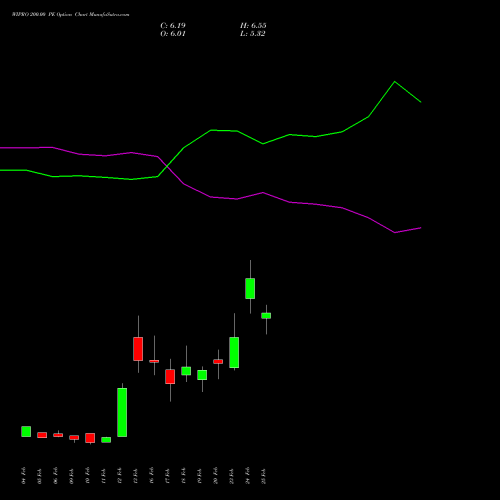Click the low value L: 5.32
Image resolution: width=500 pixels, height=500 pixels.
[x=252, y=34]
